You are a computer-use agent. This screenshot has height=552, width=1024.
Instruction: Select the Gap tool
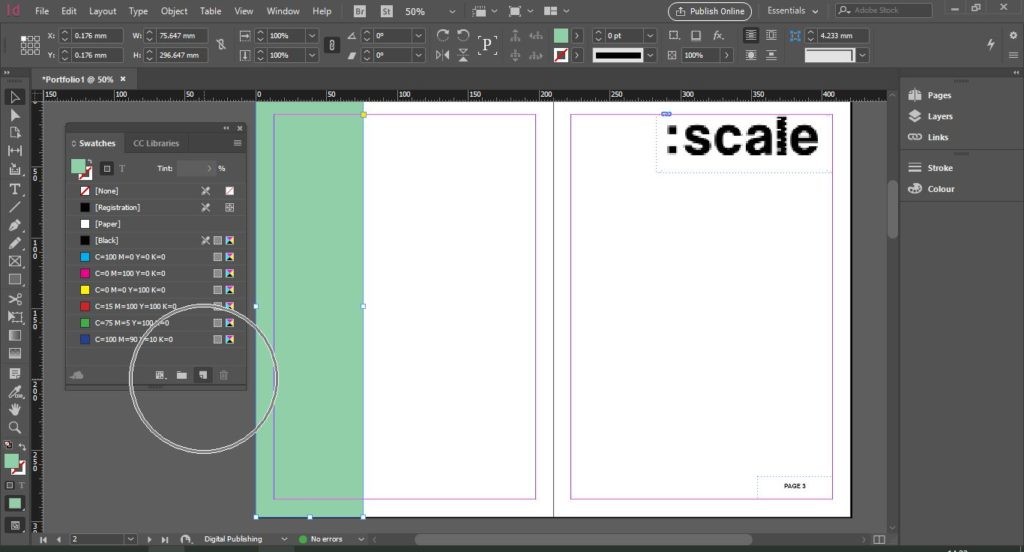[14, 151]
